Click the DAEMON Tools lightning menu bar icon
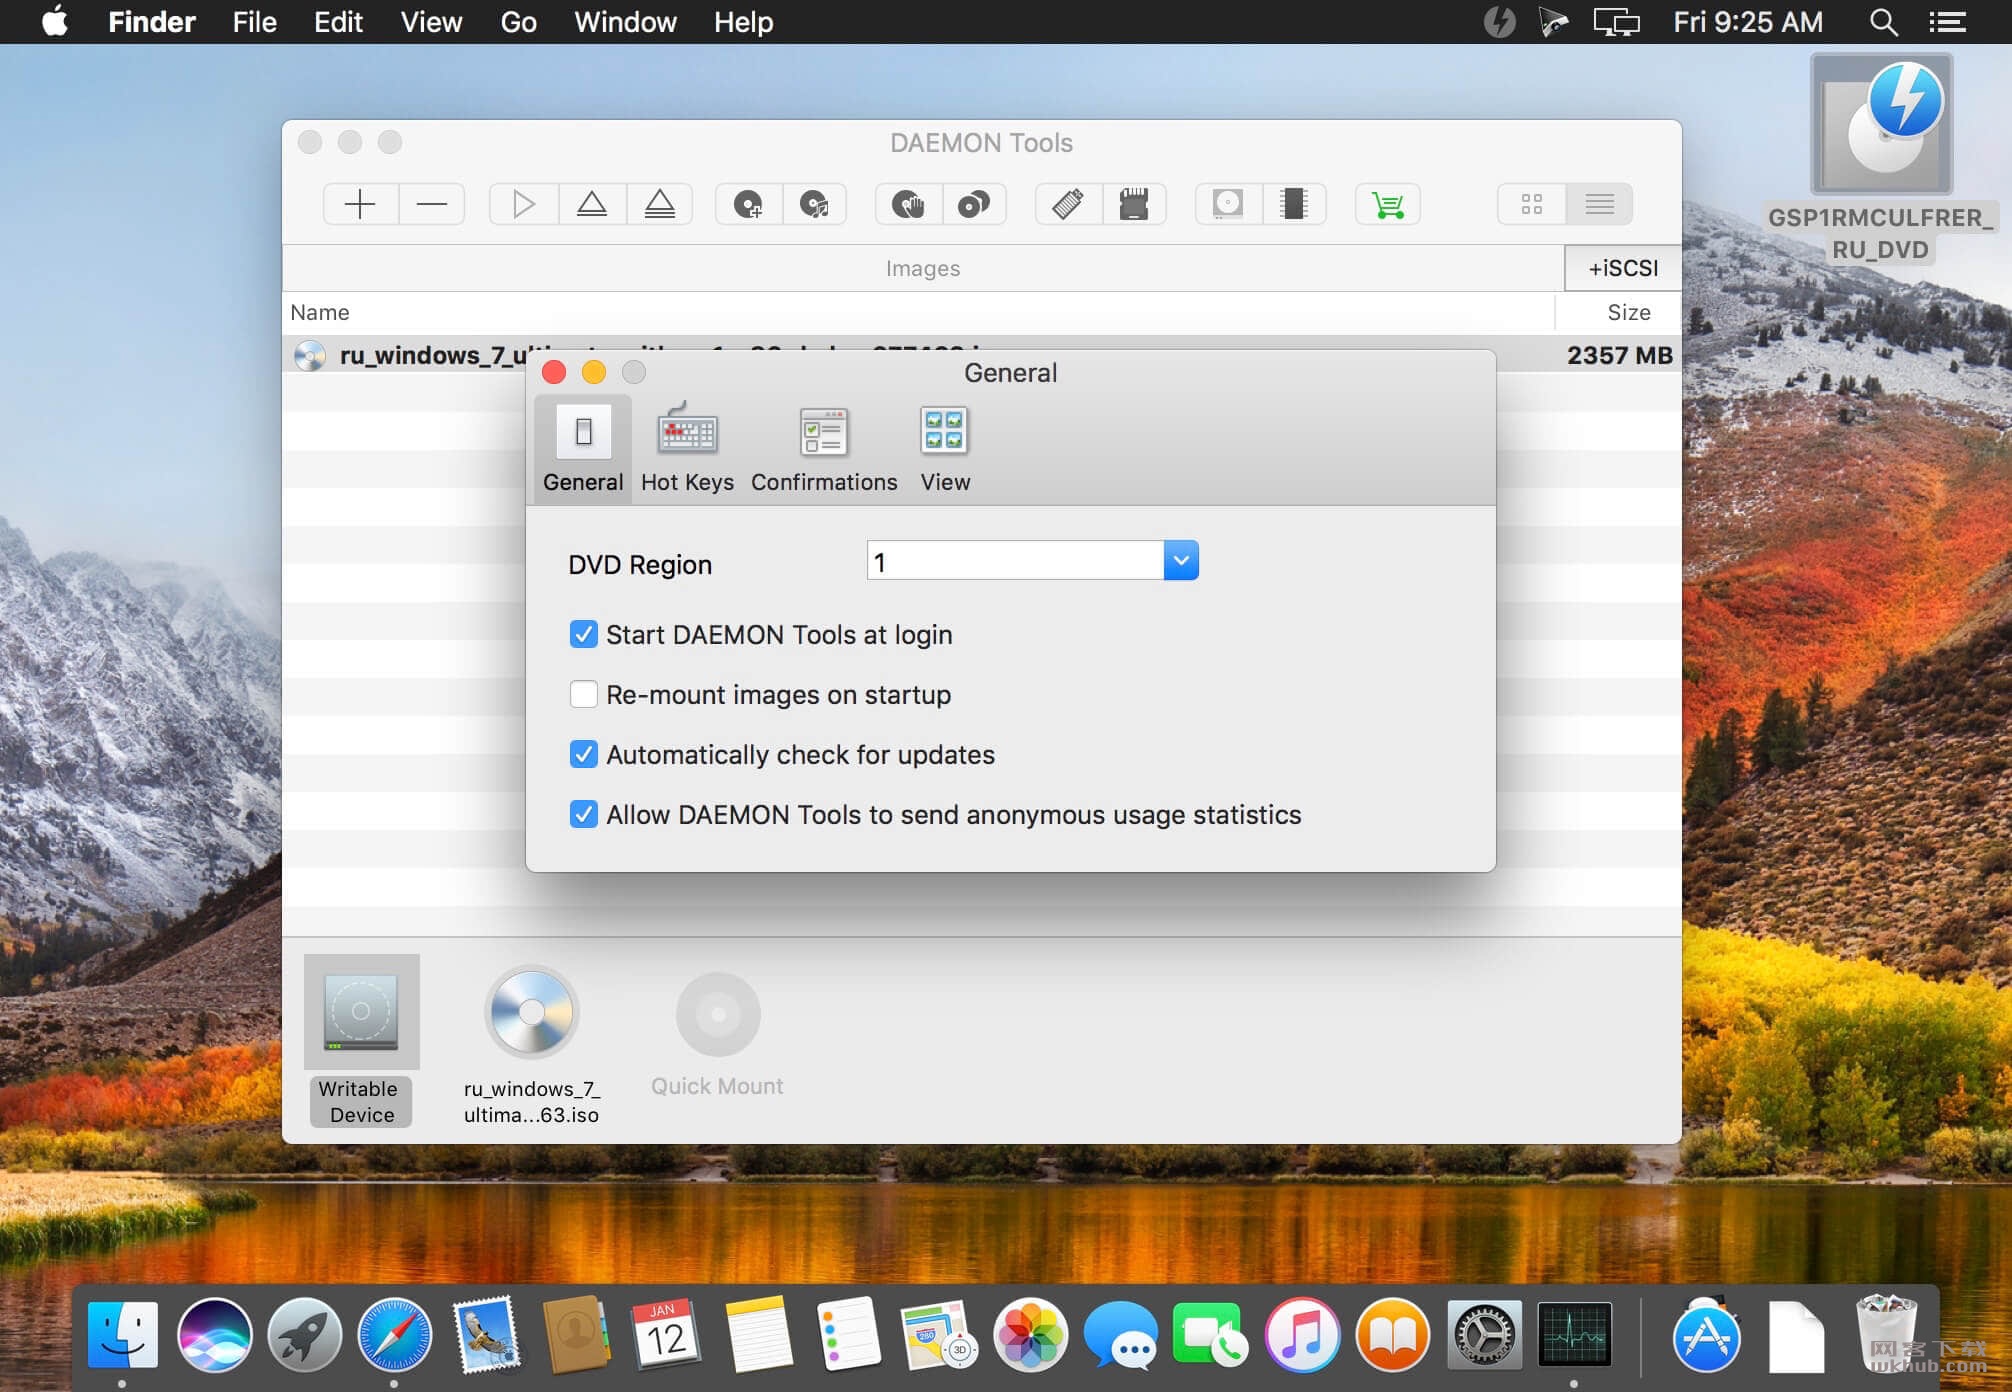The height and width of the screenshot is (1392, 2012). [1499, 21]
